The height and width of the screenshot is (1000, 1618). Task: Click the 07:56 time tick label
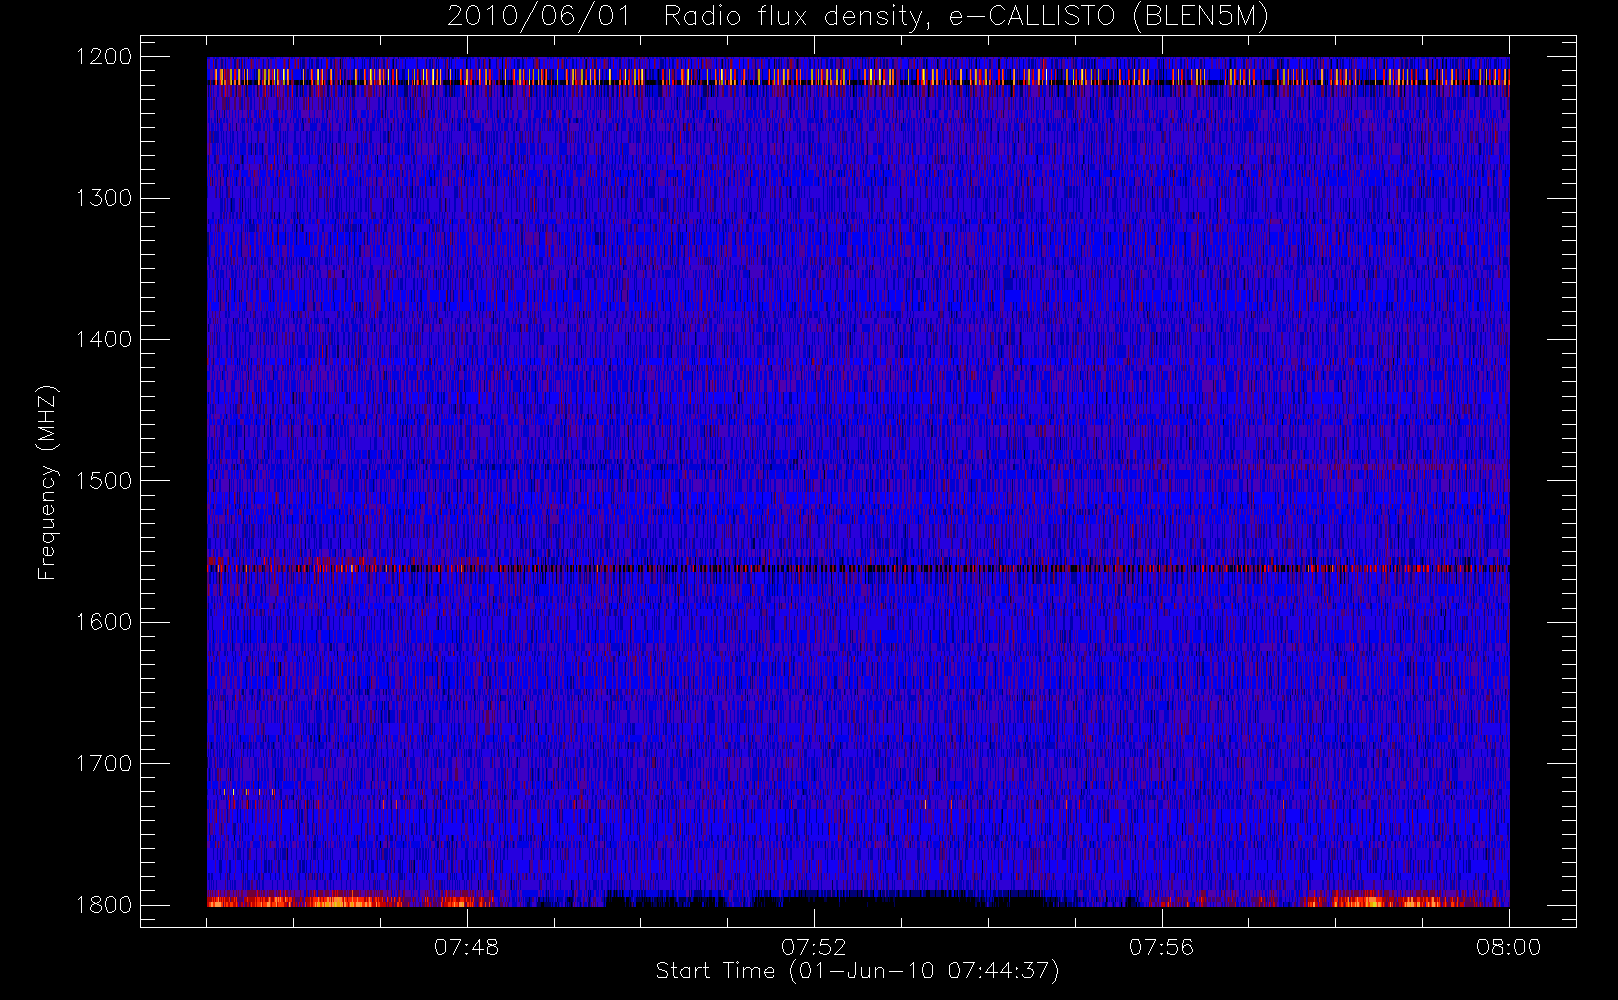click(1161, 947)
